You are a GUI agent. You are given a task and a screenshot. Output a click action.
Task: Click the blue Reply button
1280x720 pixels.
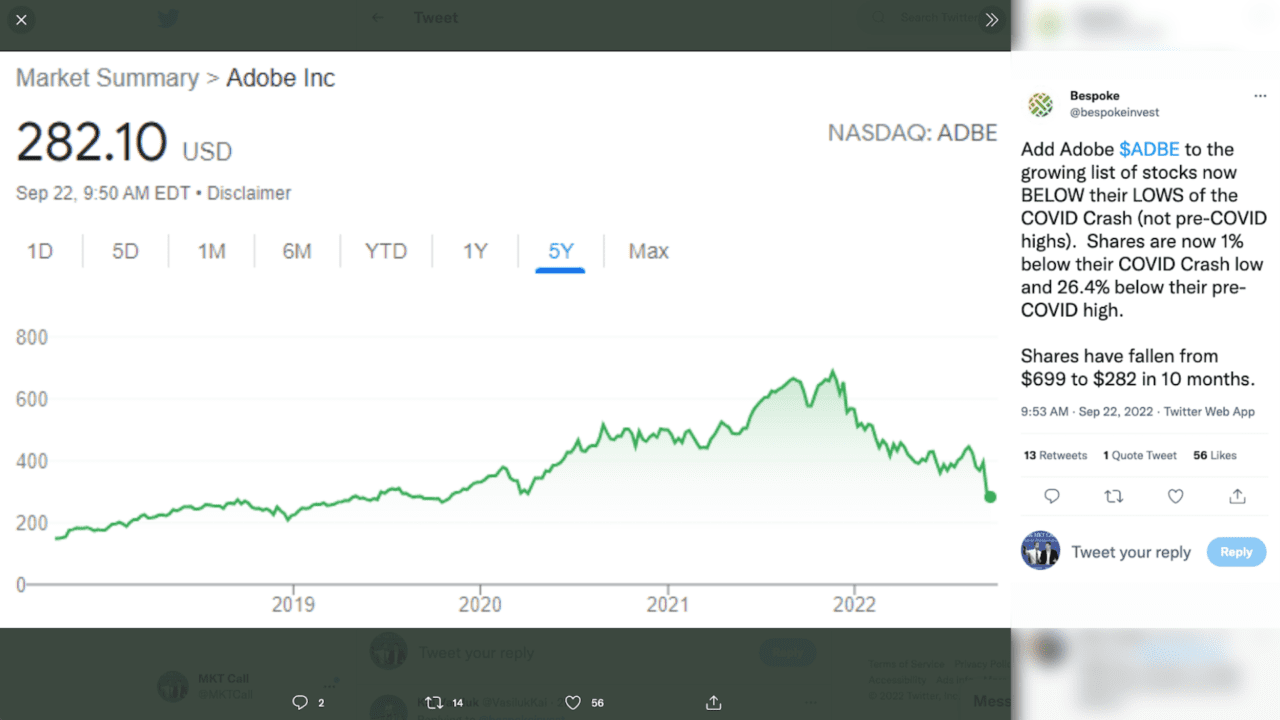coord(1236,552)
